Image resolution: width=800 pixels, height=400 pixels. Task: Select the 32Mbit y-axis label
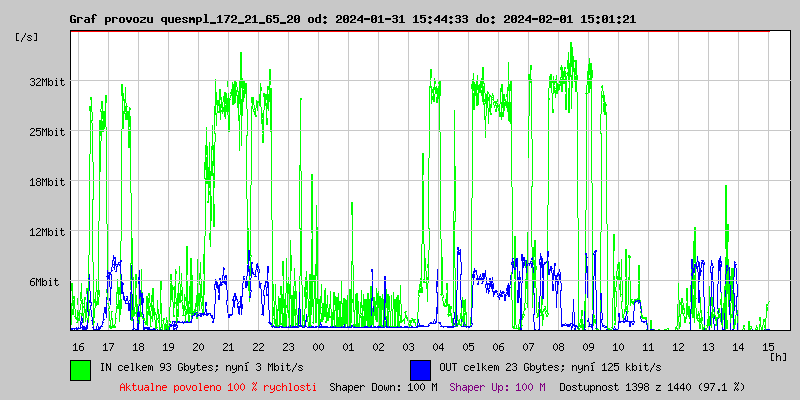46,82
